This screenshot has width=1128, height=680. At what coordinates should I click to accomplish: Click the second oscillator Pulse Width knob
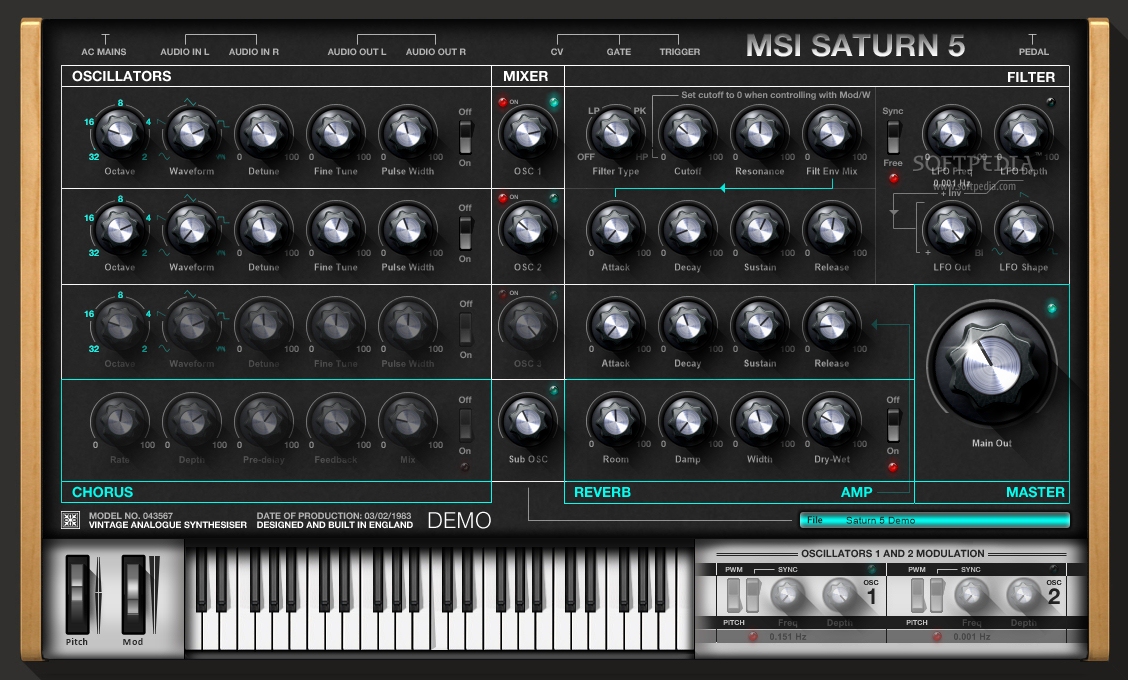(x=407, y=230)
